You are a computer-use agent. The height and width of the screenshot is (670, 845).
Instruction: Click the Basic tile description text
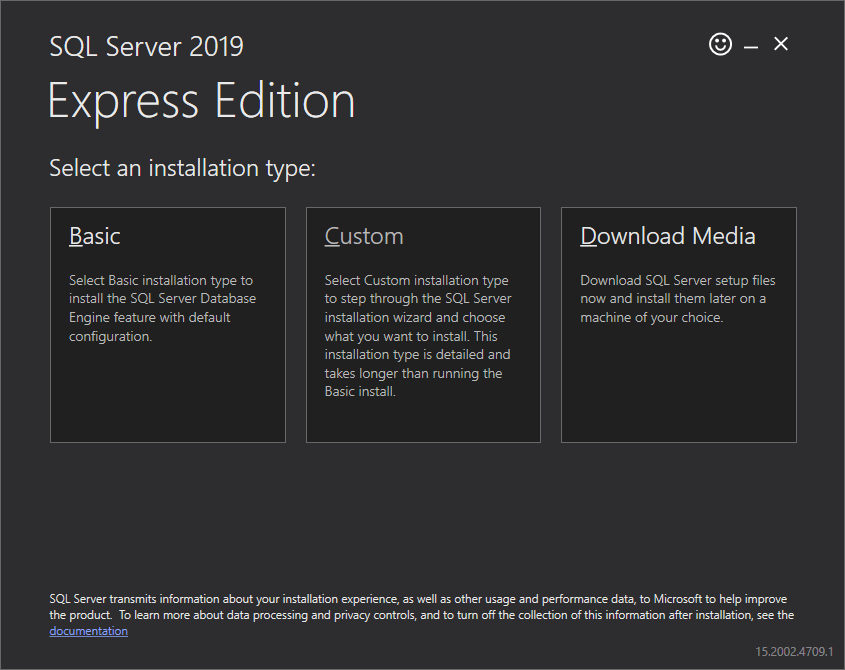coord(162,308)
